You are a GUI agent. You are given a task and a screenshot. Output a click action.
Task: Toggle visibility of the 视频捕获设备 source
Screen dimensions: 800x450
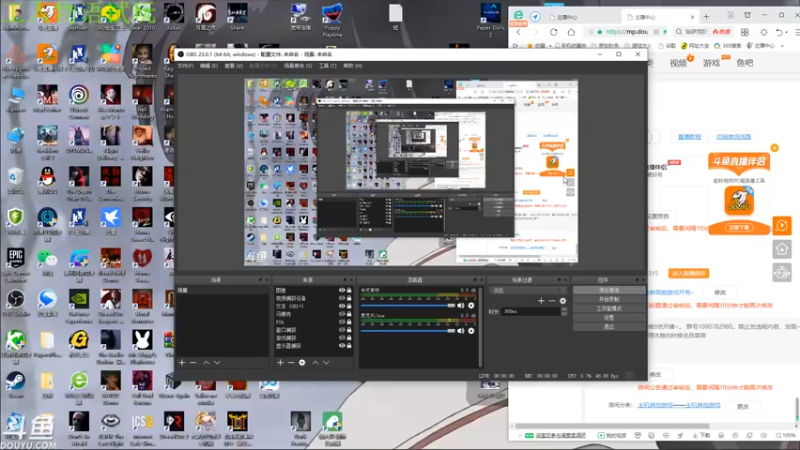(342, 298)
